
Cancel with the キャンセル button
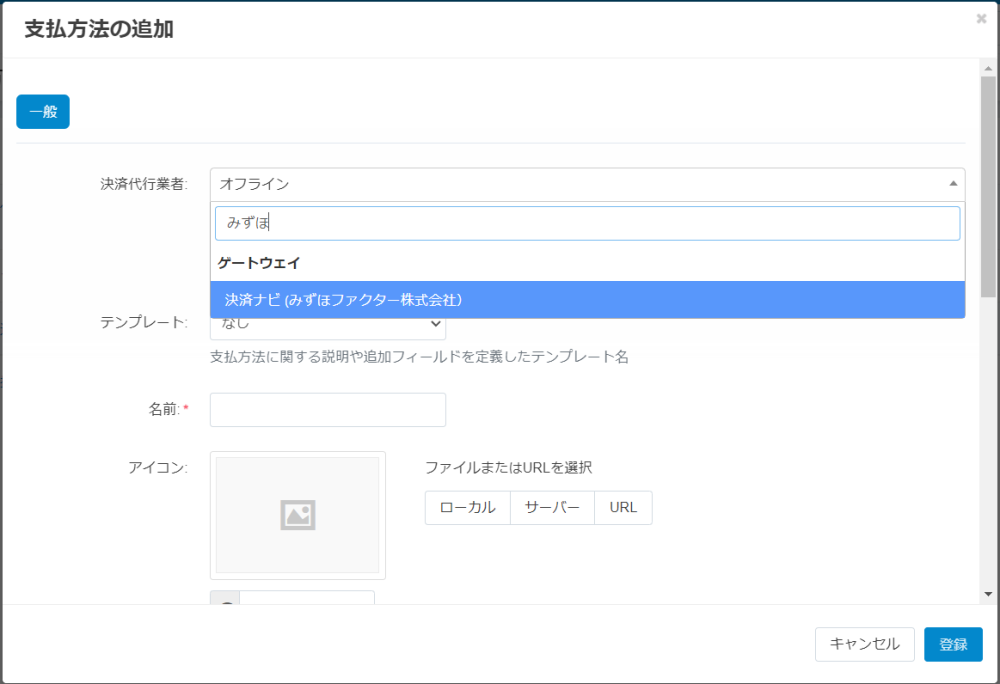click(864, 644)
